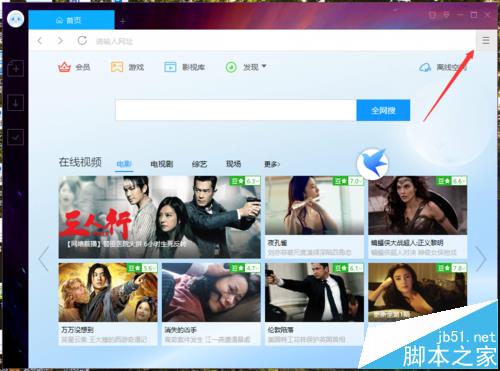Select the 电视剧 video tab

pos(162,164)
